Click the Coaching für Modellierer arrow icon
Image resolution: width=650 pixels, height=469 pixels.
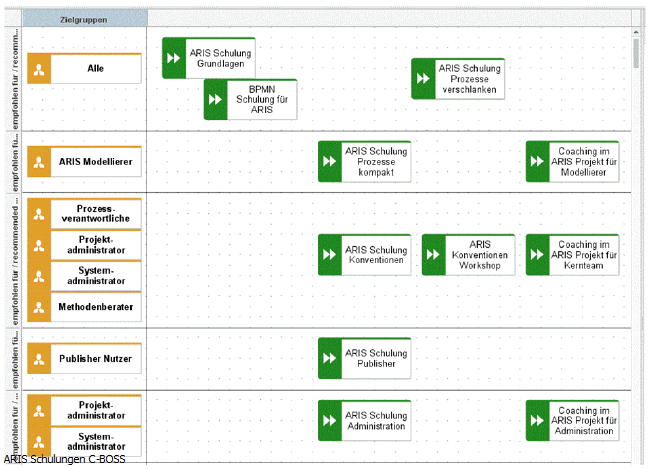point(538,161)
